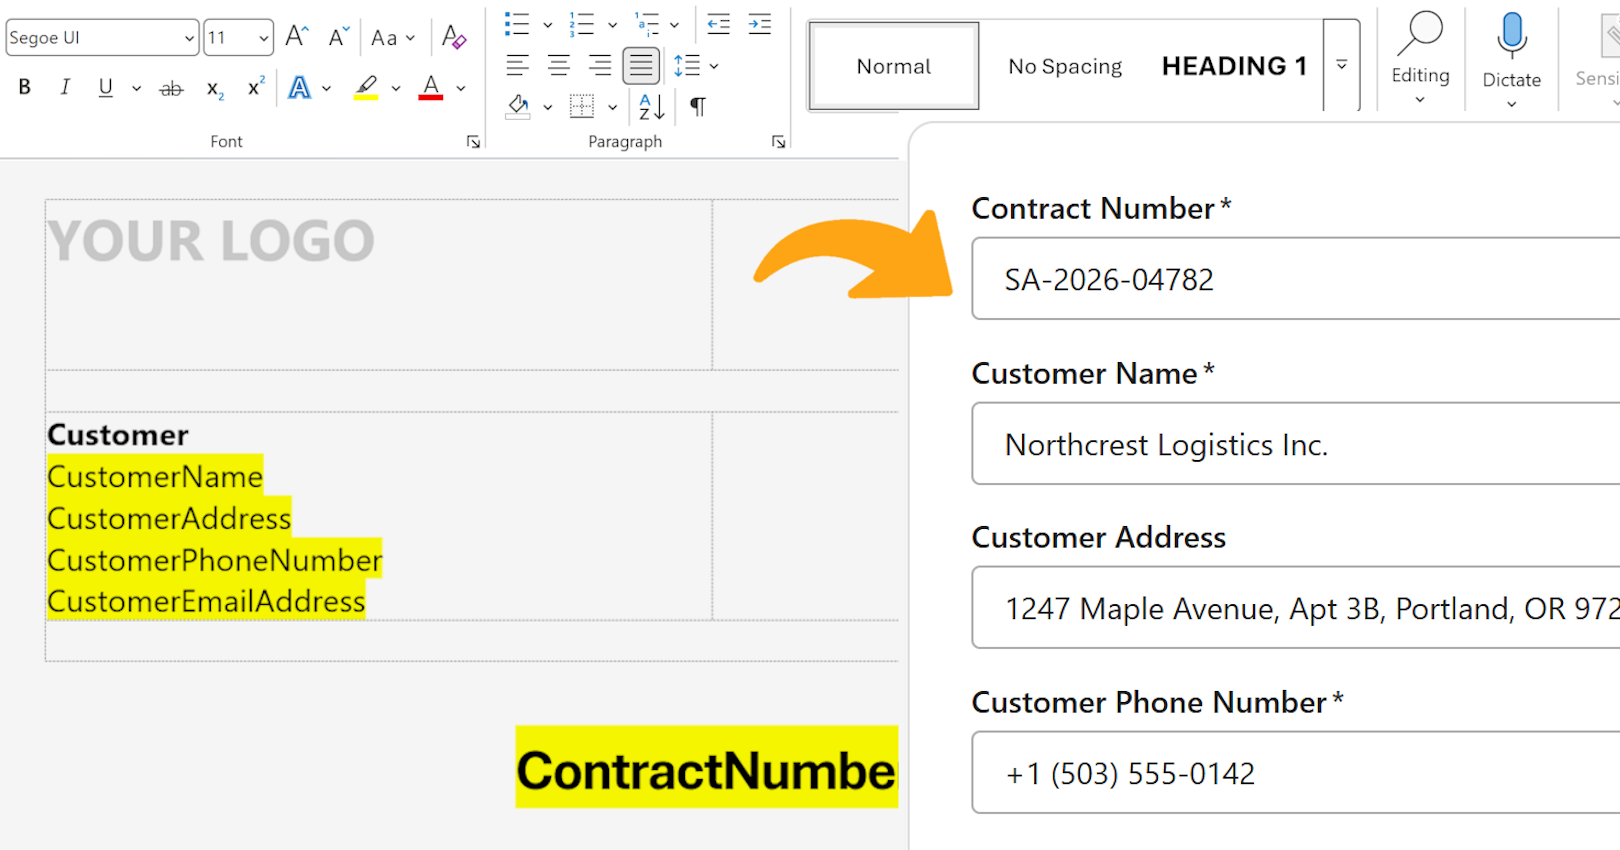Click the Justify alignment button
Image resolution: width=1620 pixels, height=850 pixels.
click(x=641, y=66)
